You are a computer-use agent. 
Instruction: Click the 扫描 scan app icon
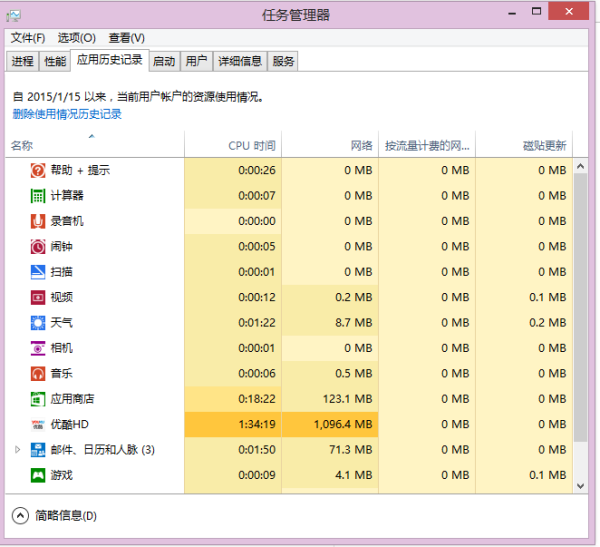click(38, 272)
